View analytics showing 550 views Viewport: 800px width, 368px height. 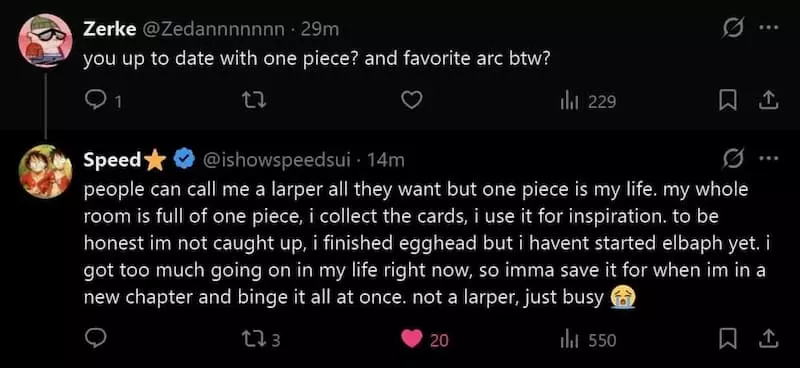(x=588, y=340)
